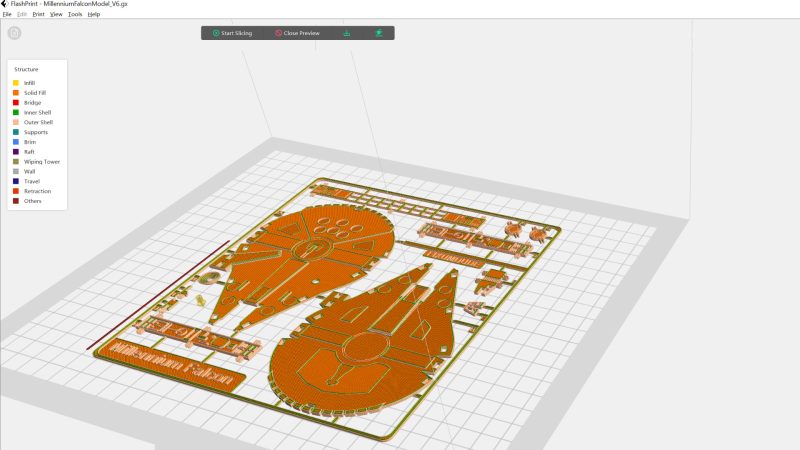Open the File menu
This screenshot has width=800, height=450.
click(x=7, y=14)
